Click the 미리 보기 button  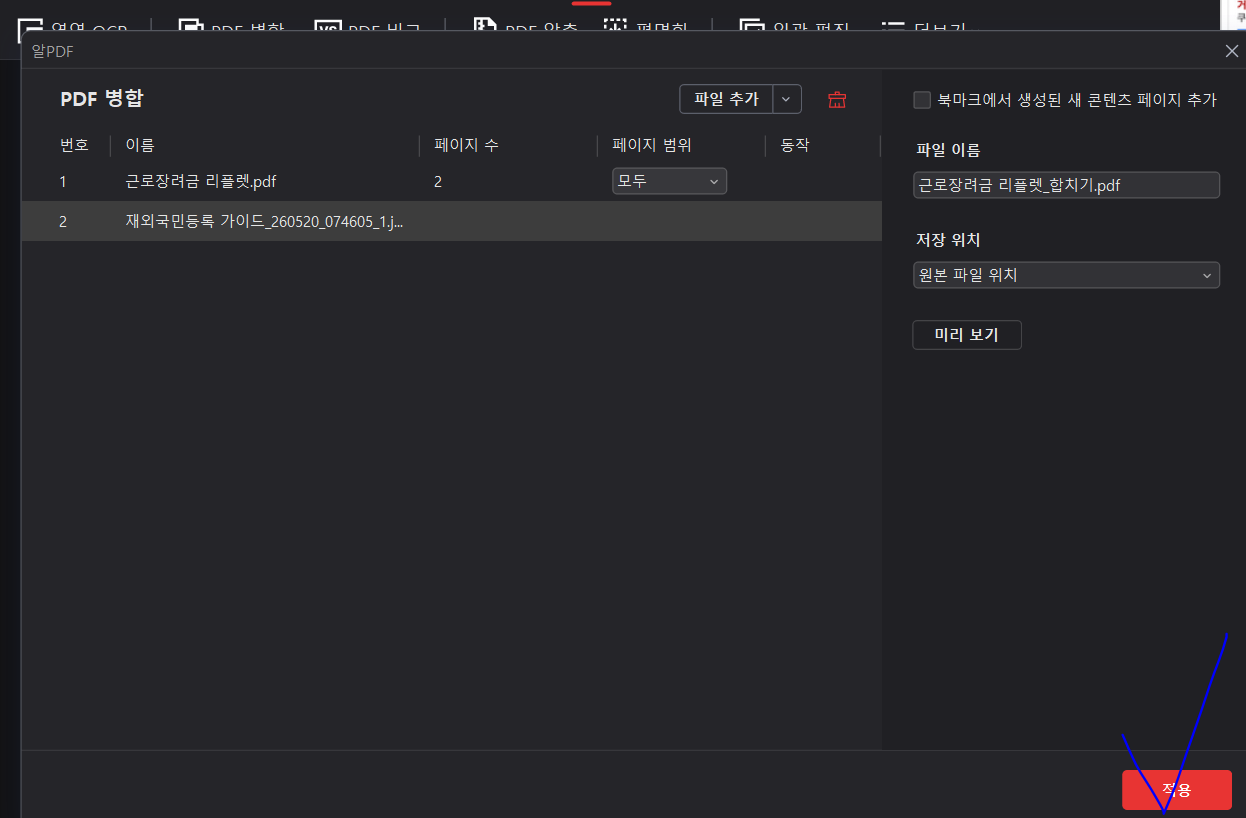pos(967,335)
